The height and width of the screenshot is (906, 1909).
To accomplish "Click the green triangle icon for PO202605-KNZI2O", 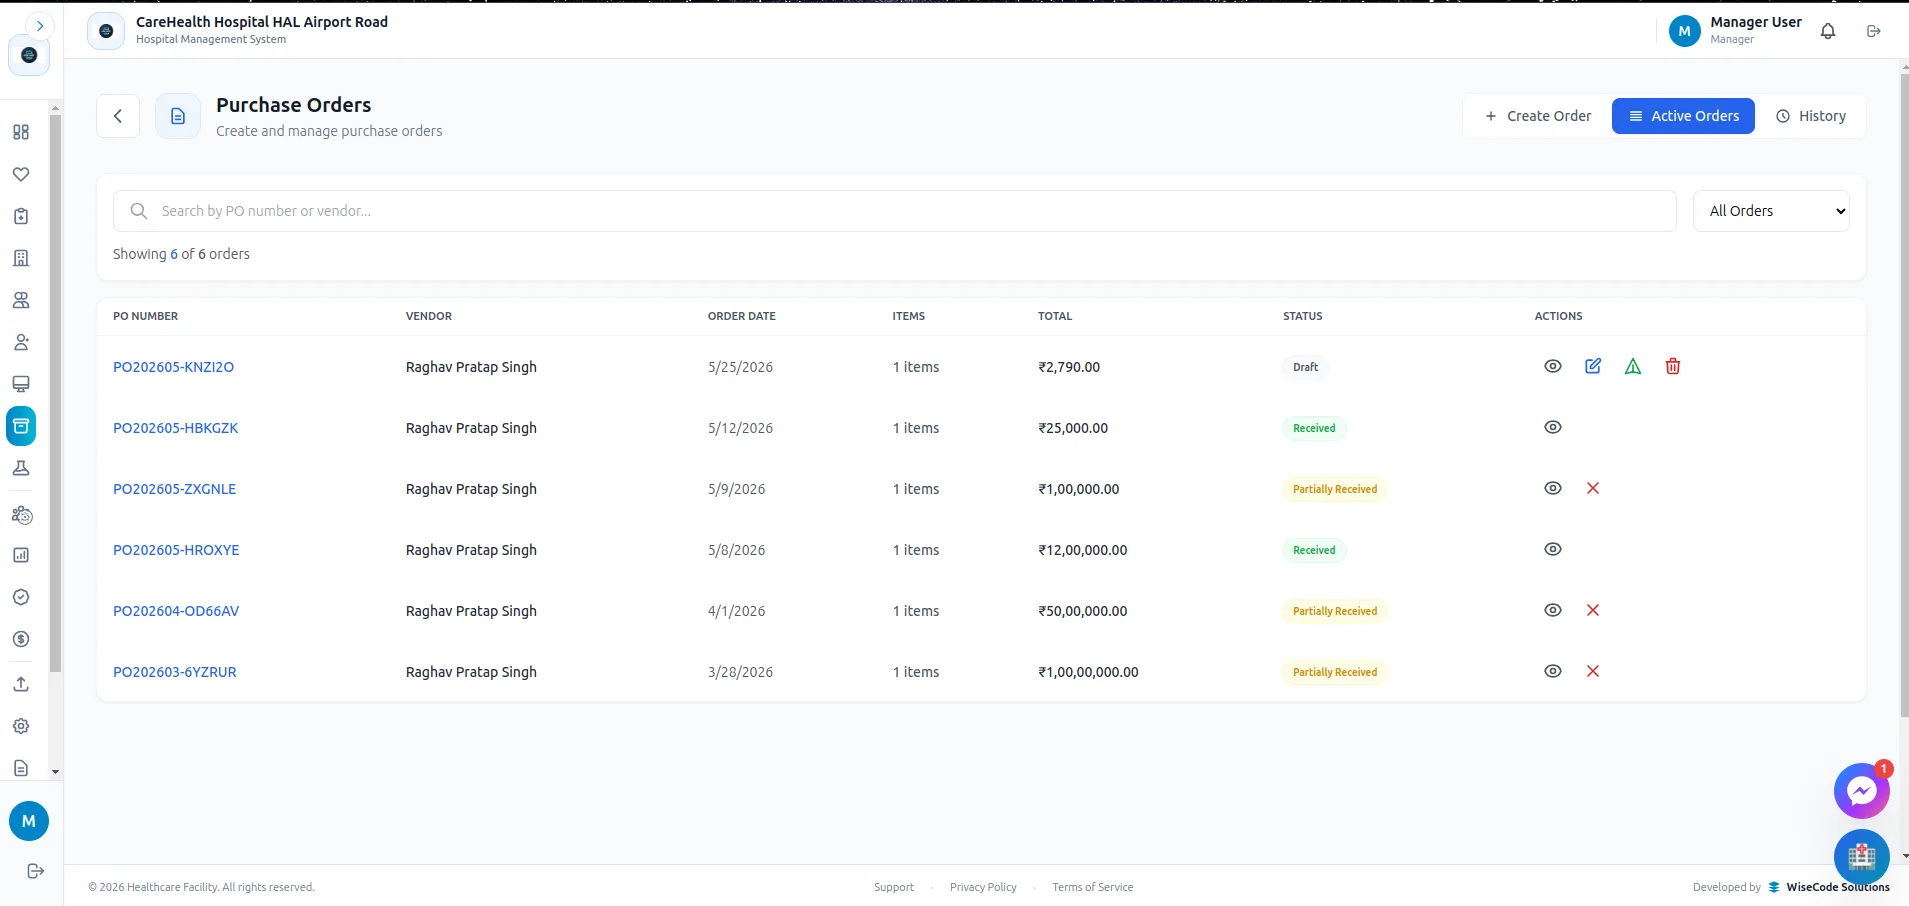I will (1633, 366).
